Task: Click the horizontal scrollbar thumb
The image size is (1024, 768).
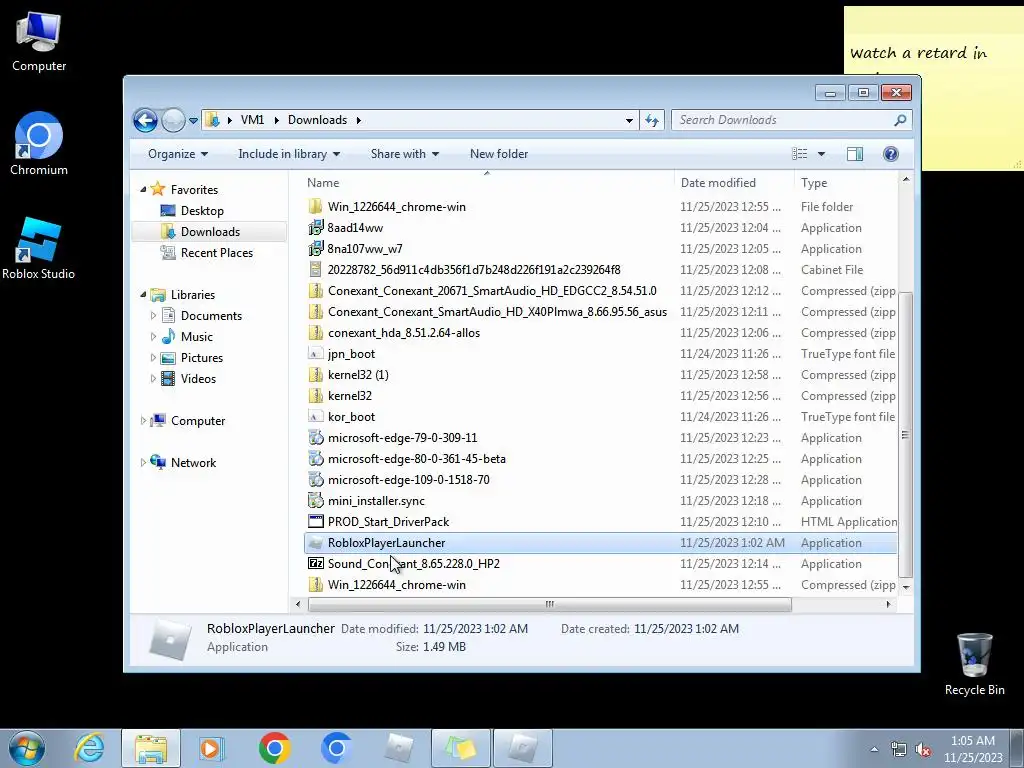Action: tap(549, 605)
